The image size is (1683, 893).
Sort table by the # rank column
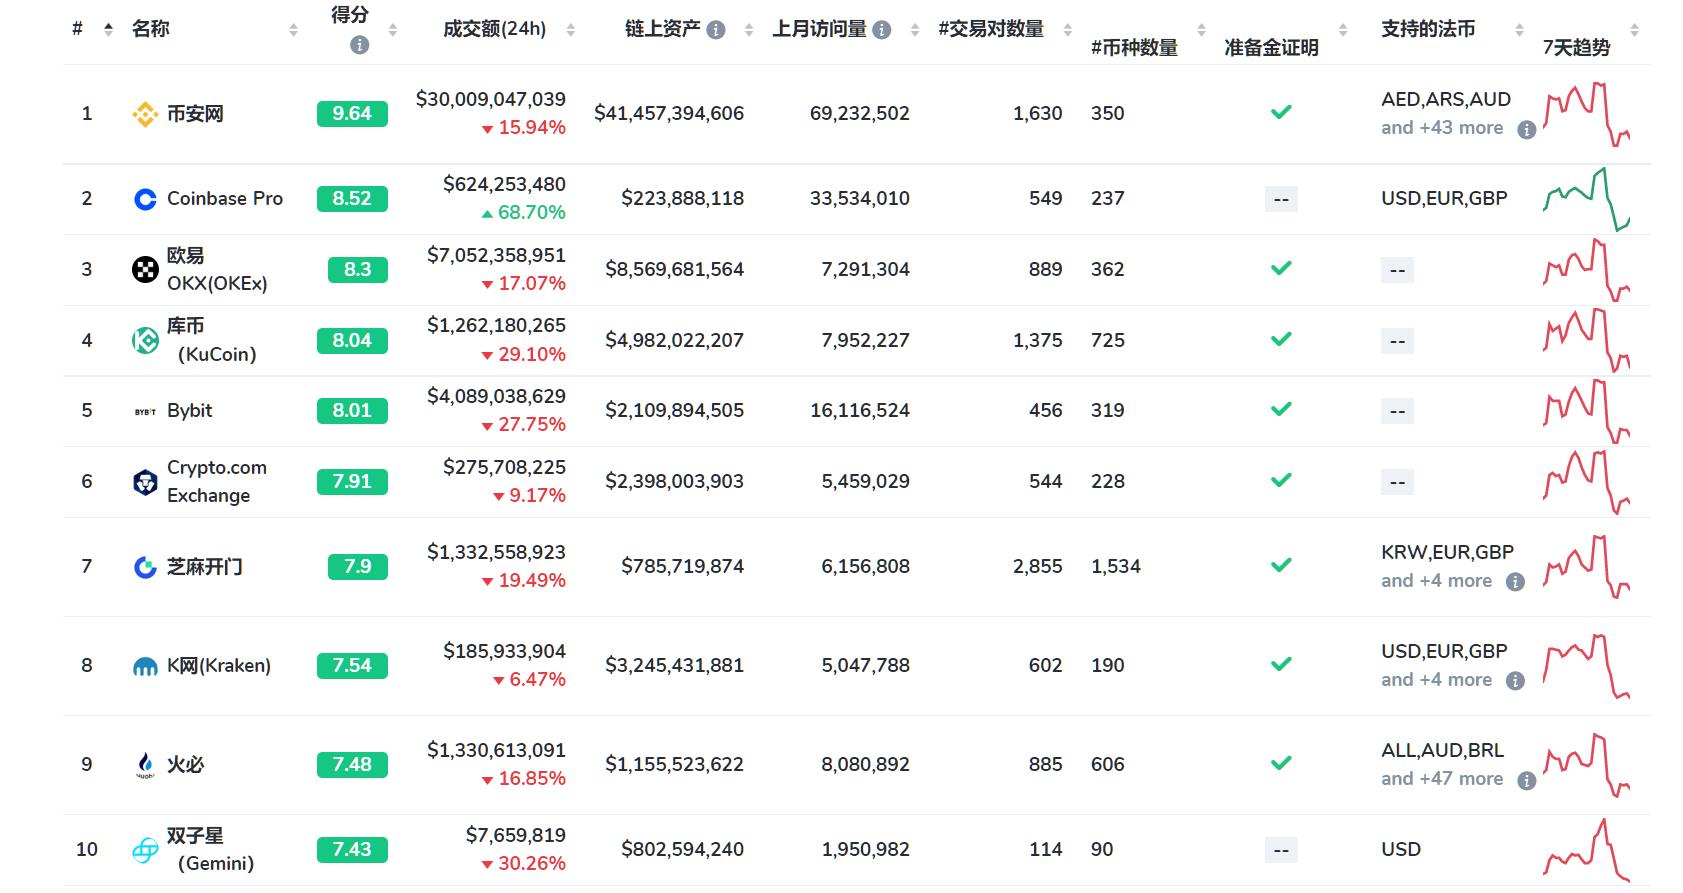pos(108,30)
